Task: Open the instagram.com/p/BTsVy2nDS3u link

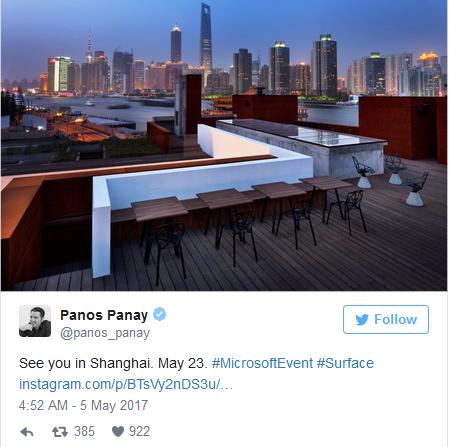Action: point(126,384)
